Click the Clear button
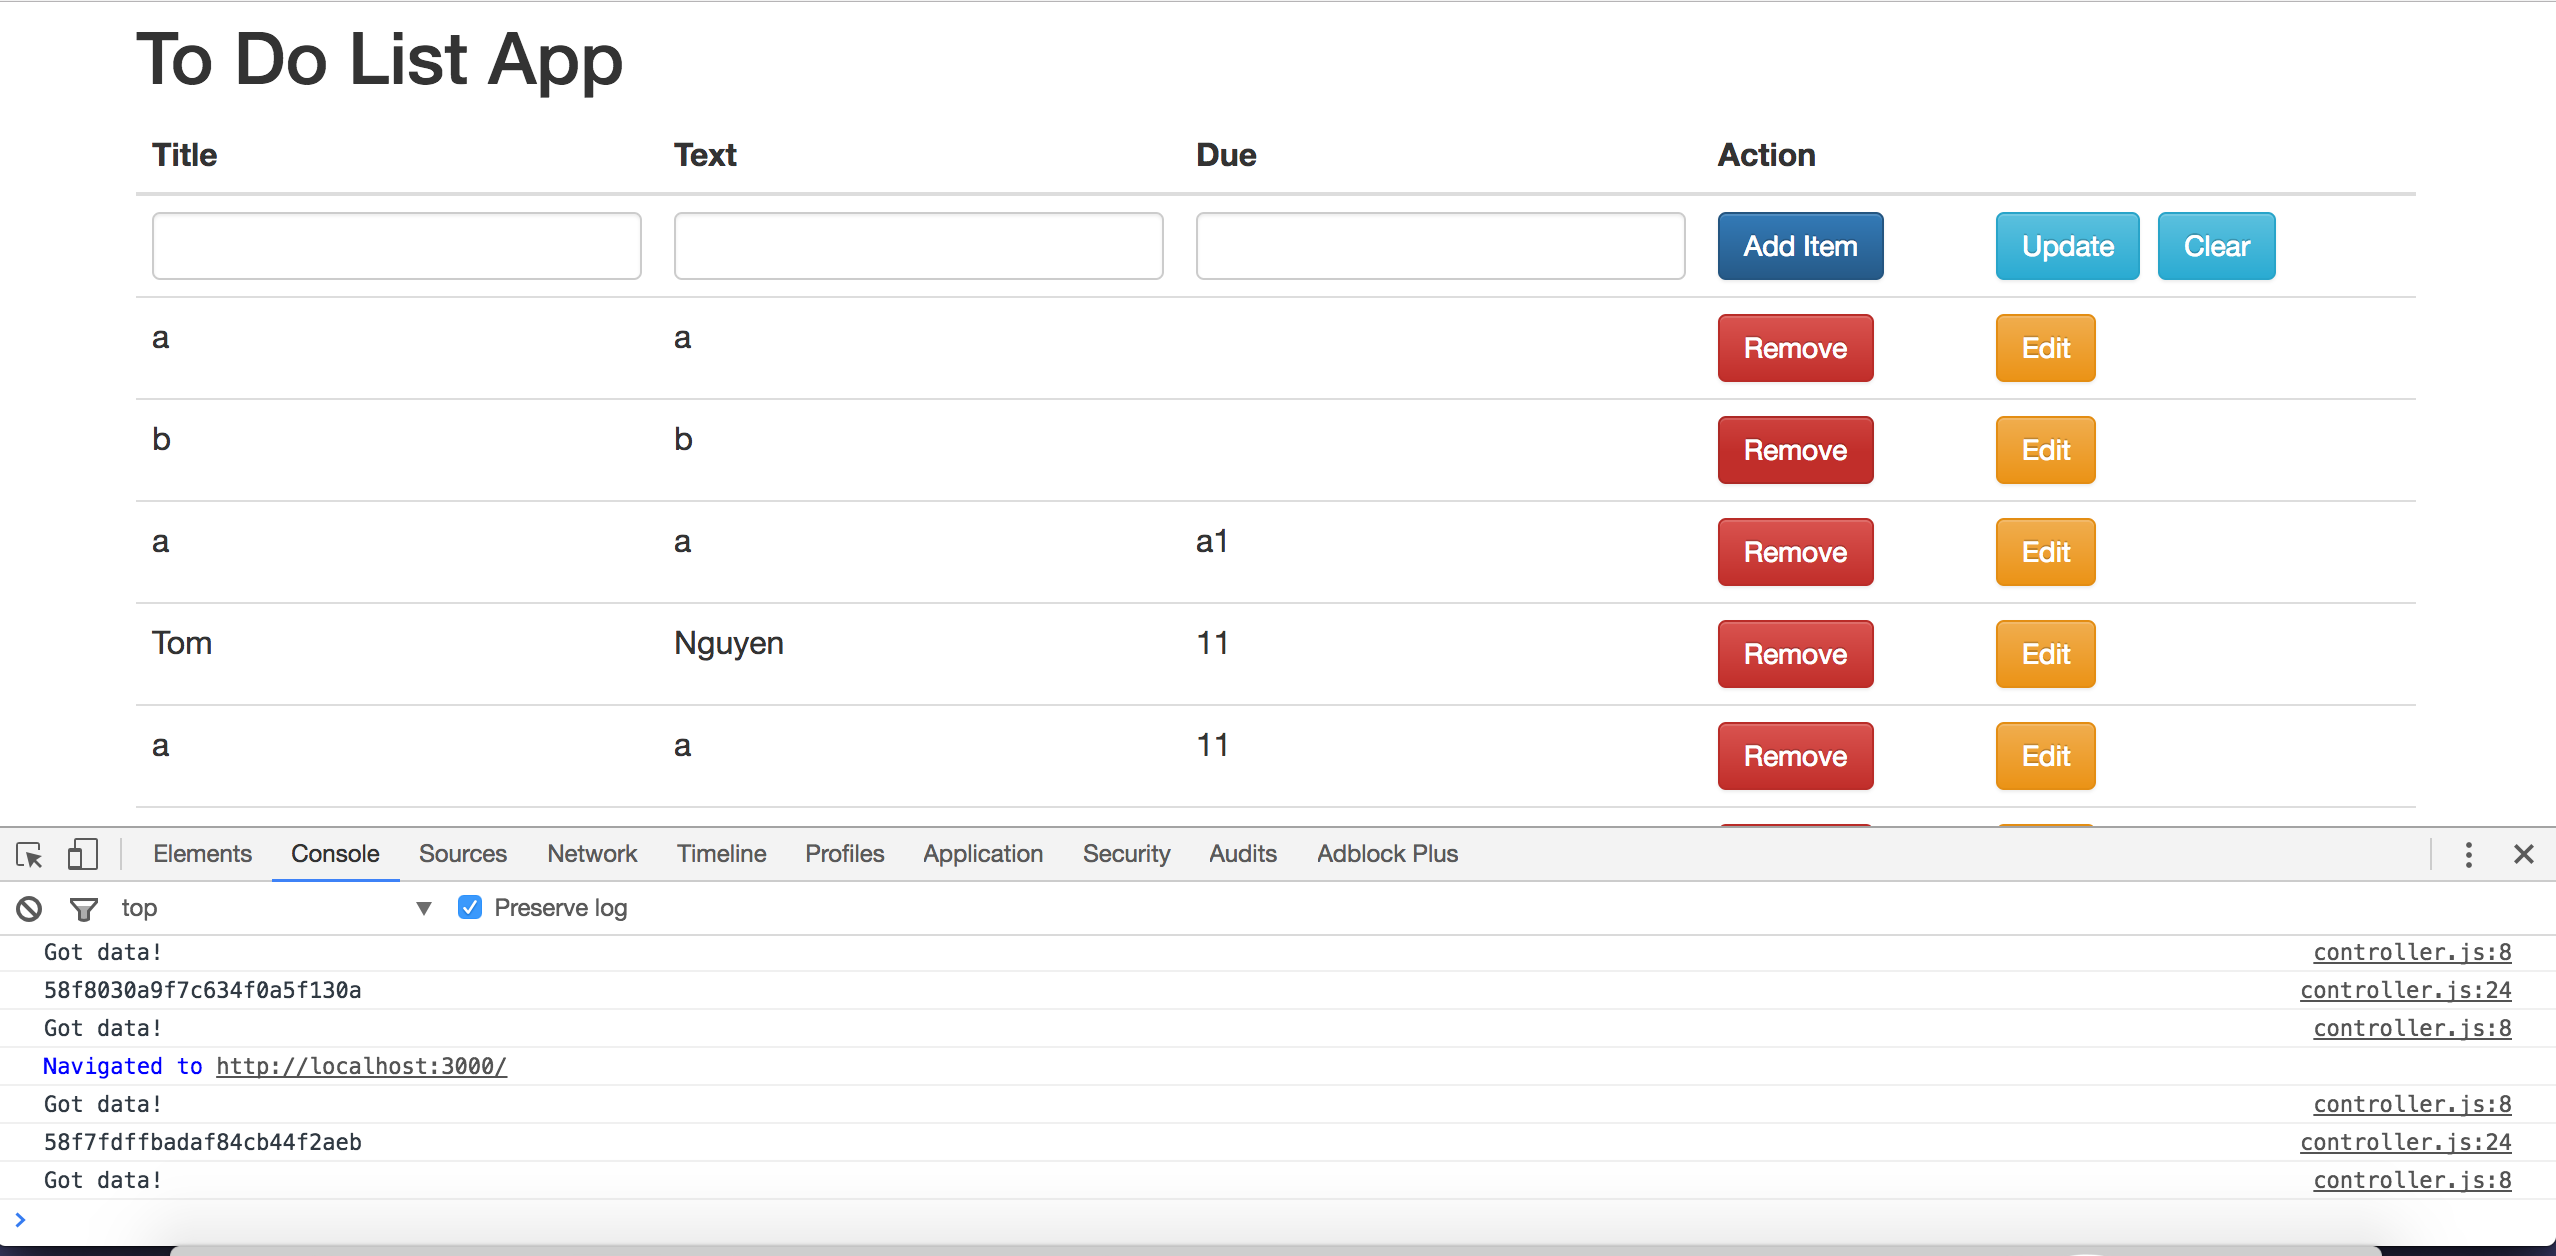Image resolution: width=2556 pixels, height=1256 pixels. [2216, 246]
